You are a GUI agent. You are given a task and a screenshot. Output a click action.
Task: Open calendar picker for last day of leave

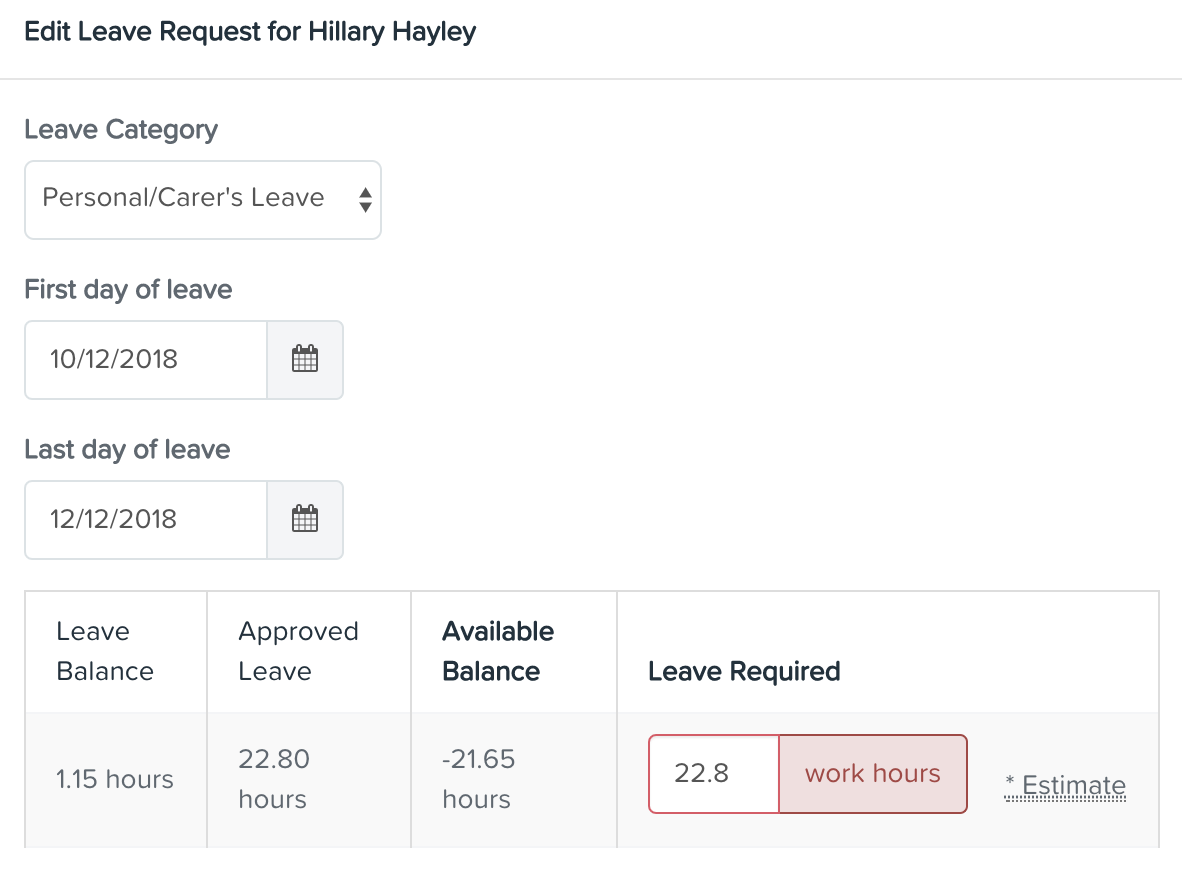[305, 519]
